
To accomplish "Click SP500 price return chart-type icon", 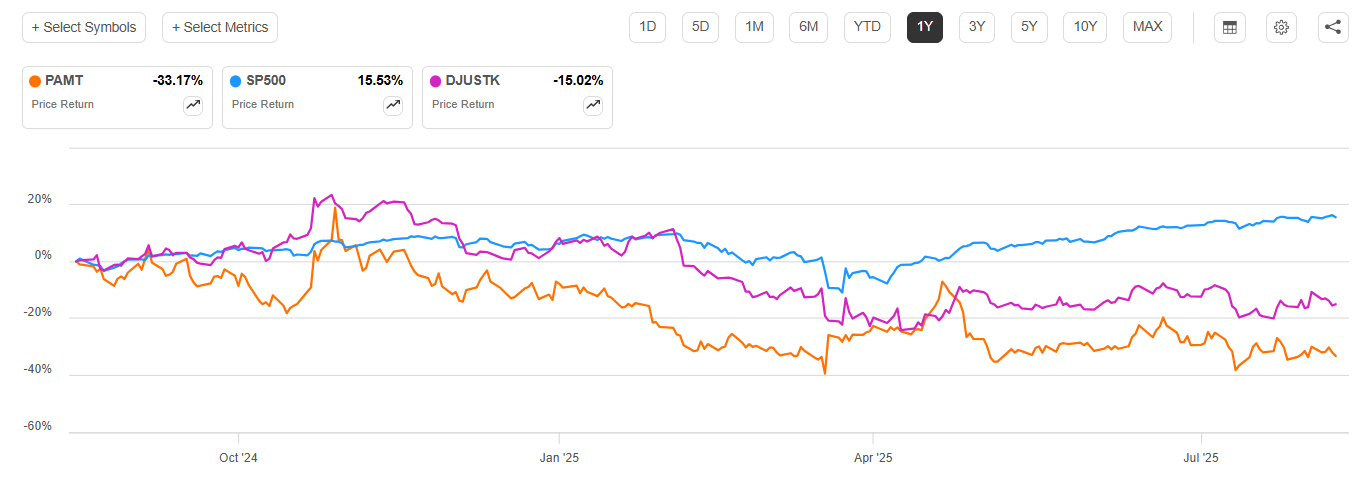I will [393, 105].
